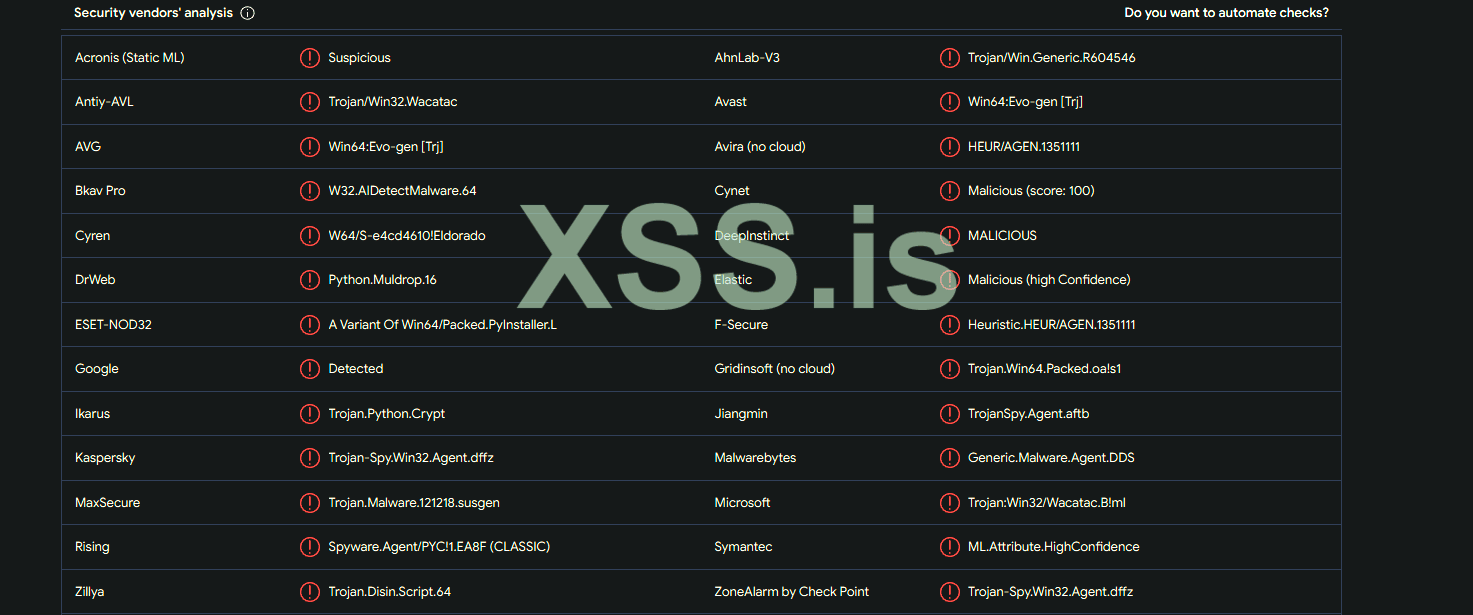Click 'W64/S-e4cd4610!Eldorado' detection name

408,236
